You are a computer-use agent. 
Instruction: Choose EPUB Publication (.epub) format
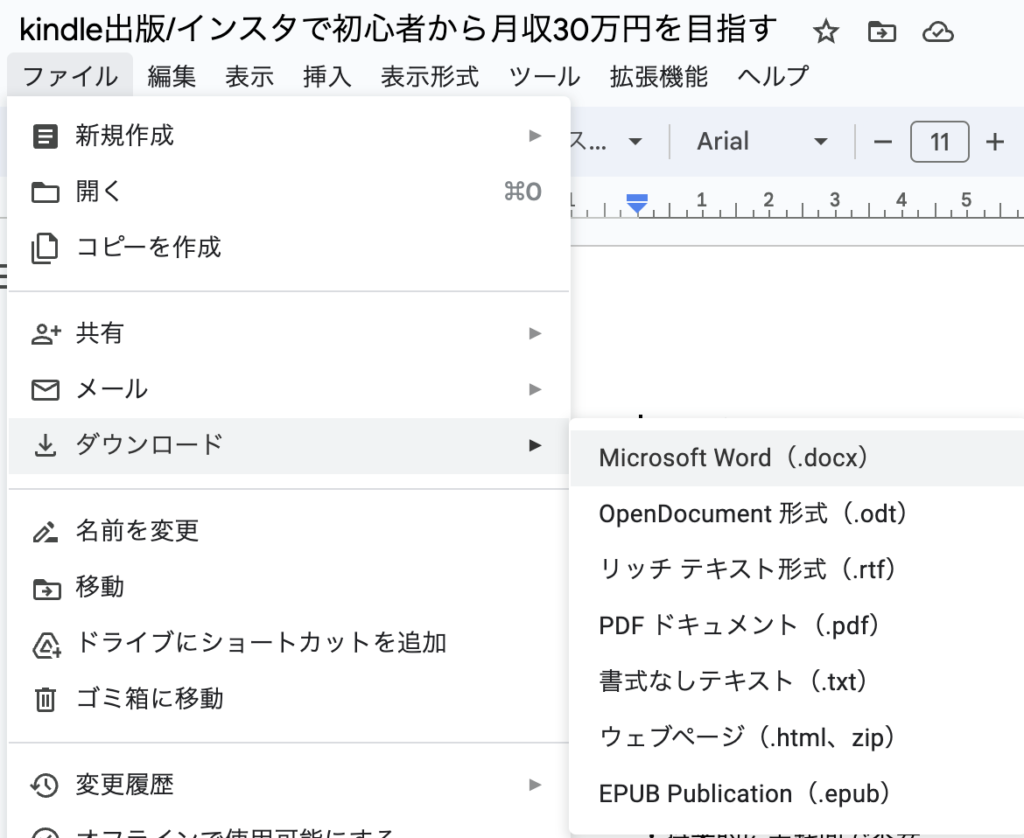tap(745, 794)
